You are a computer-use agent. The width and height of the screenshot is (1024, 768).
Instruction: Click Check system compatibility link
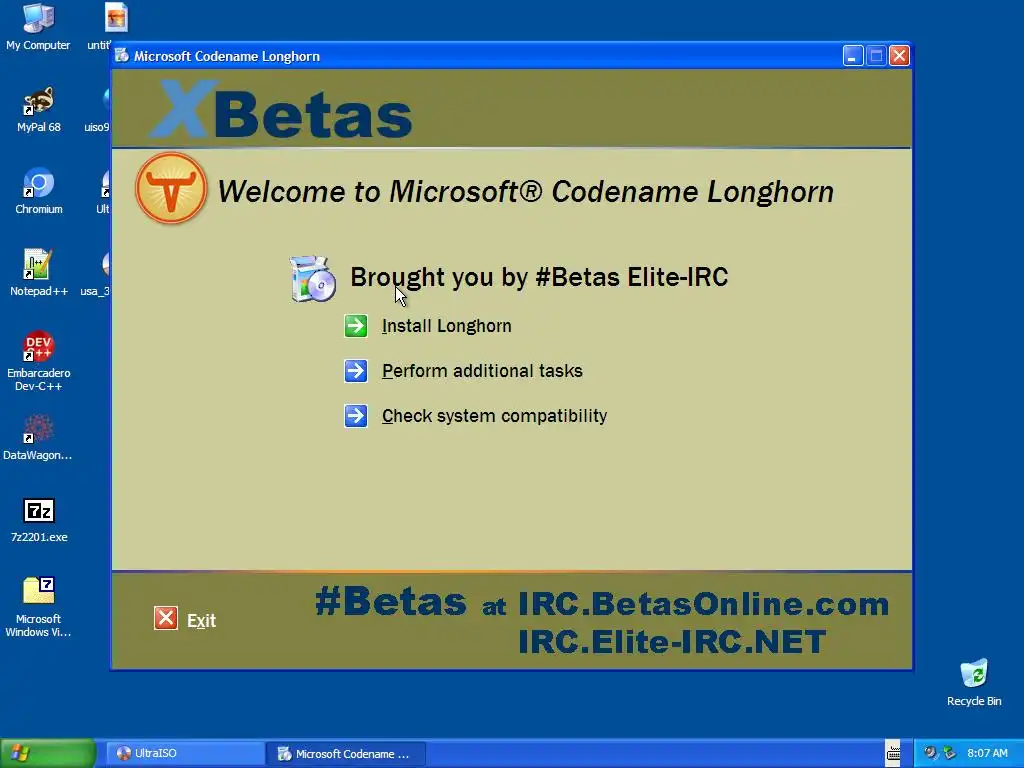(494, 416)
